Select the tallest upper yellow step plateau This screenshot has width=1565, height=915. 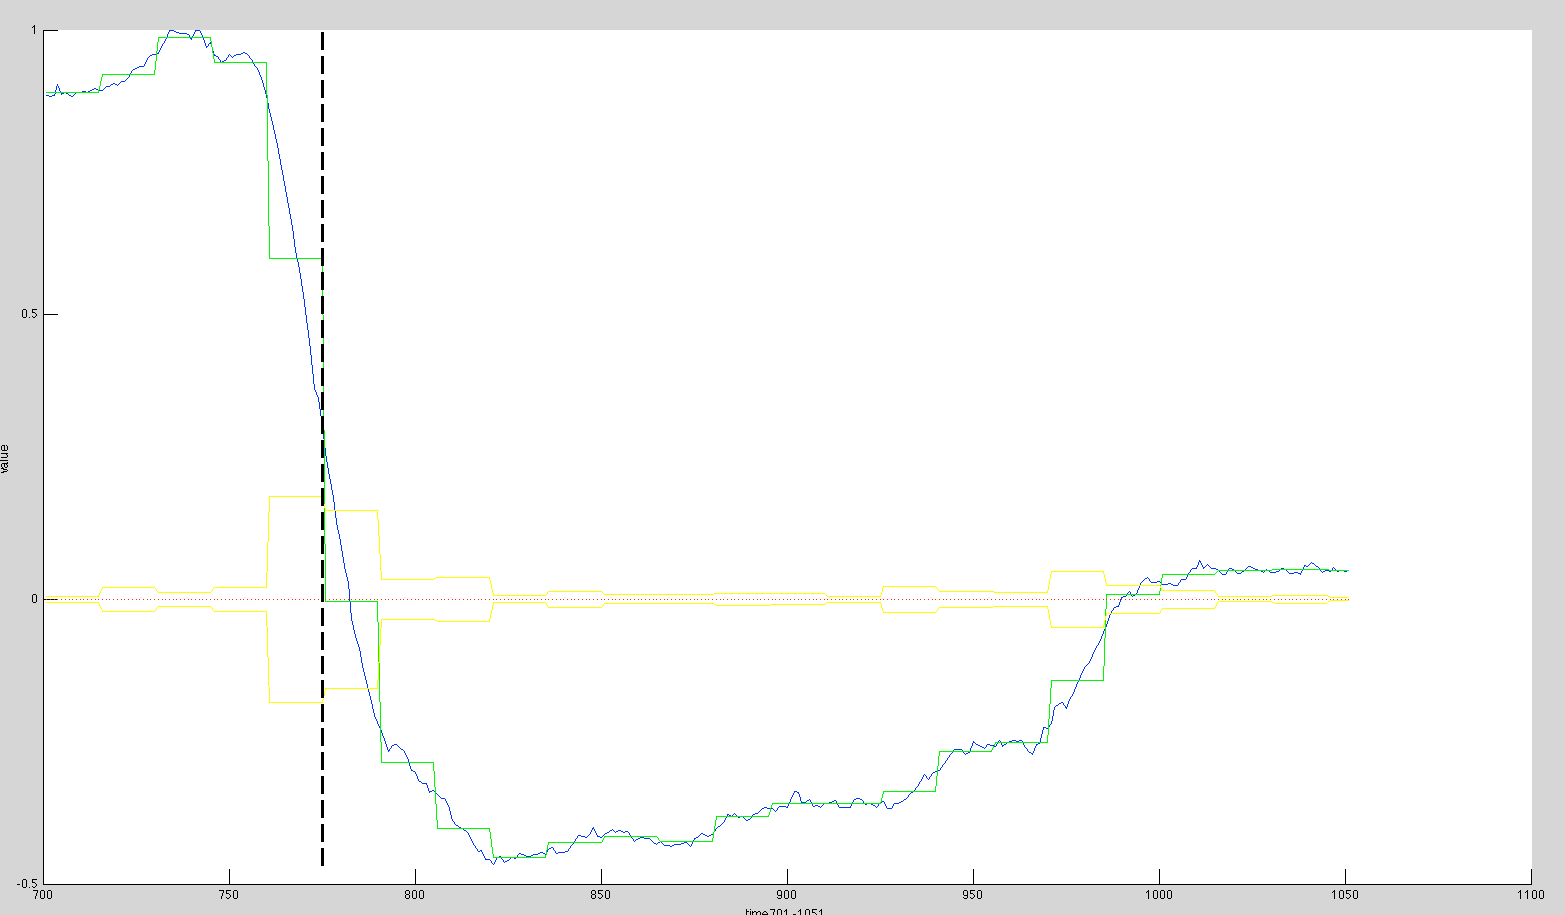(x=295, y=496)
